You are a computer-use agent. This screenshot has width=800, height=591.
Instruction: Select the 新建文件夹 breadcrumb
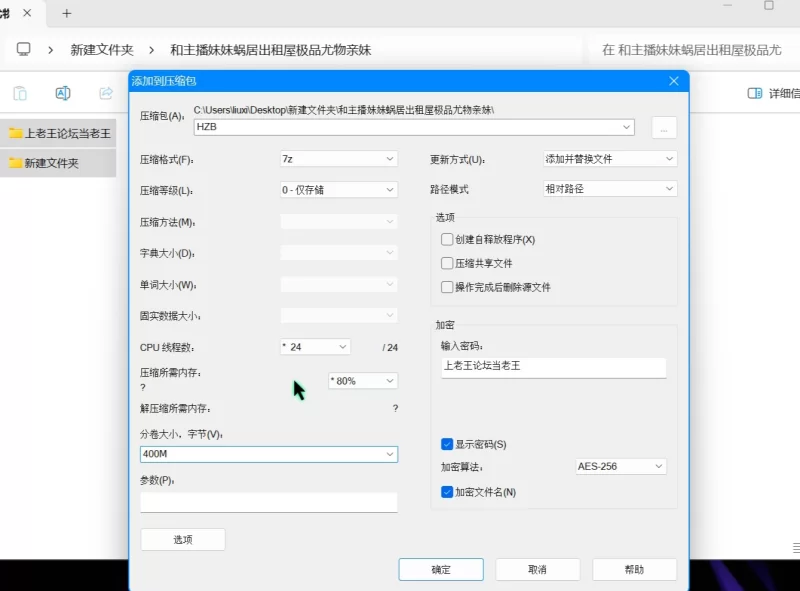pyautogui.click(x=102, y=50)
